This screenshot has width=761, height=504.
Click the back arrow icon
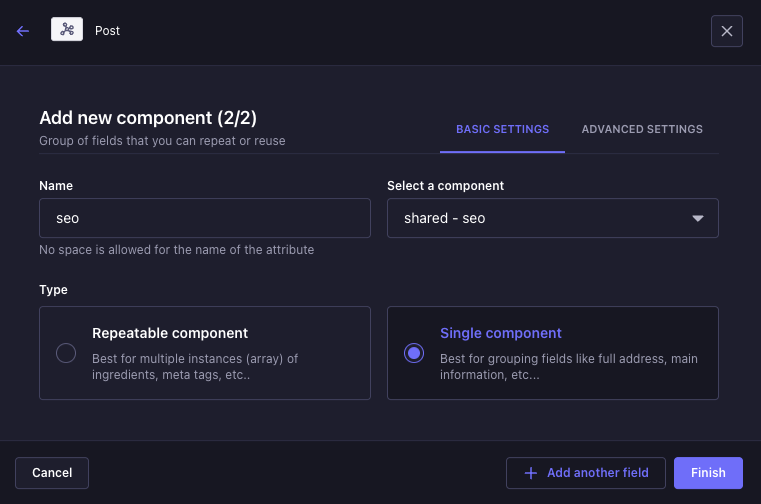[x=23, y=31]
